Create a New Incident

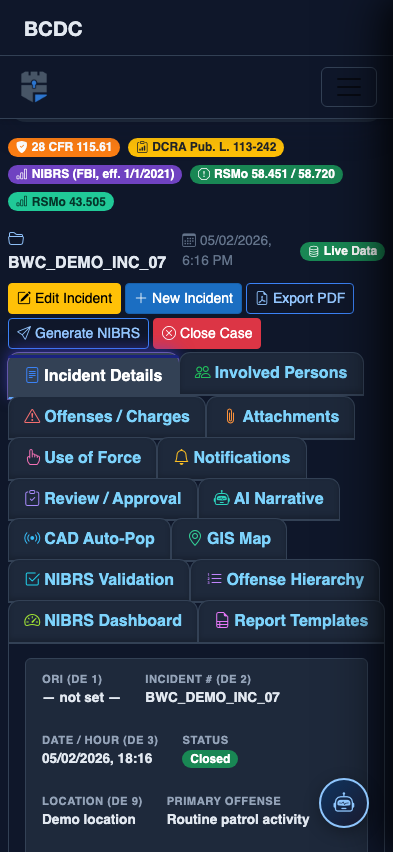point(184,298)
